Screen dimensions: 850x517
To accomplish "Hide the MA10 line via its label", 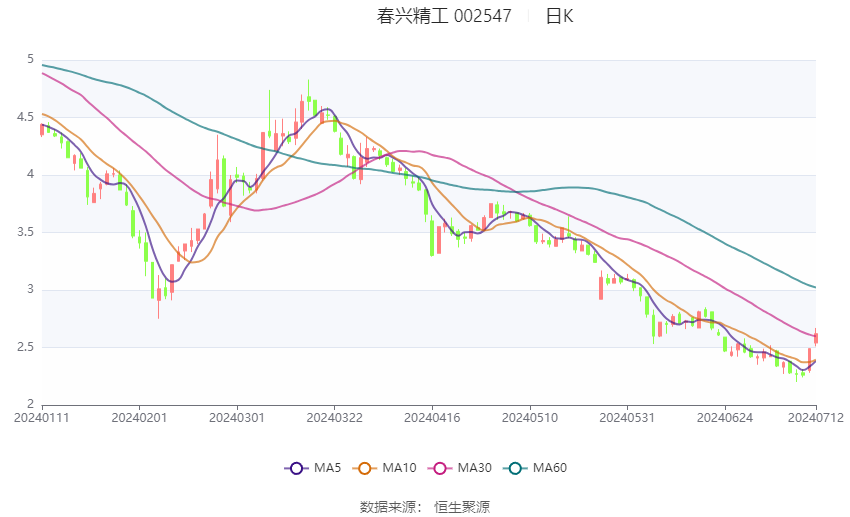I will tap(399, 468).
